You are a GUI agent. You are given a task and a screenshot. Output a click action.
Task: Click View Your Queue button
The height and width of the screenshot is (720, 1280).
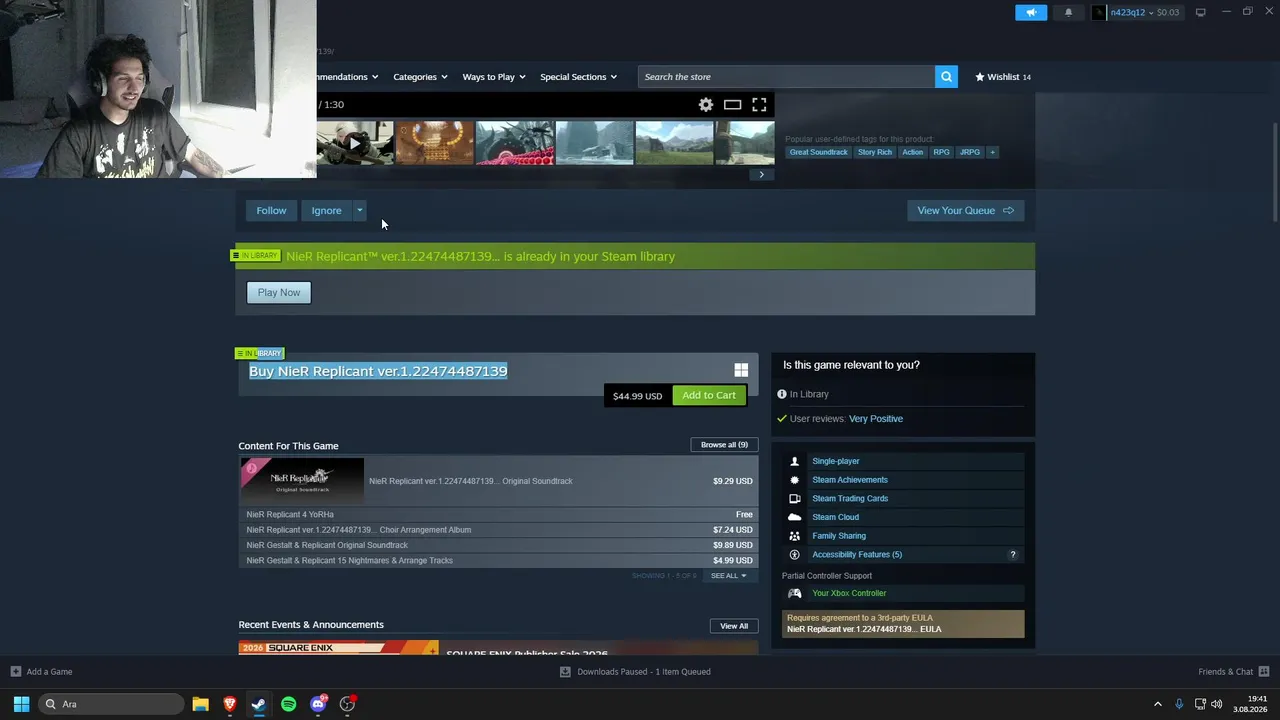[x=966, y=210]
